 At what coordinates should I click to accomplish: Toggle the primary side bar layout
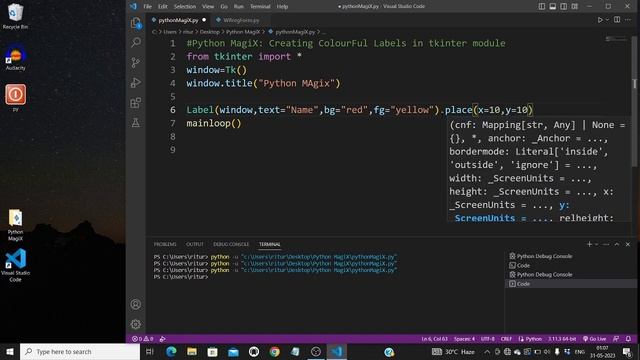coord(542,6)
